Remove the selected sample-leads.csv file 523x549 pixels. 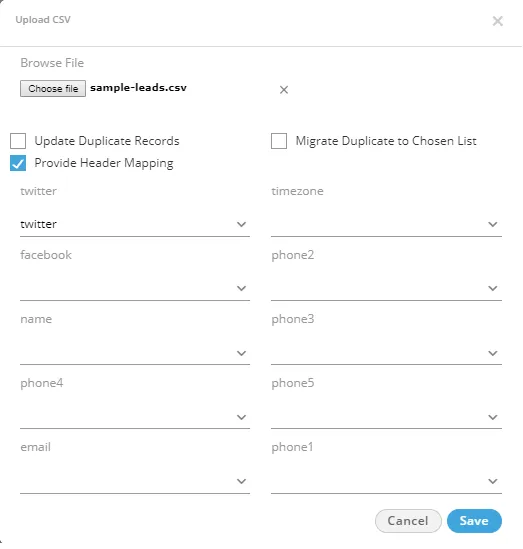[x=284, y=90]
